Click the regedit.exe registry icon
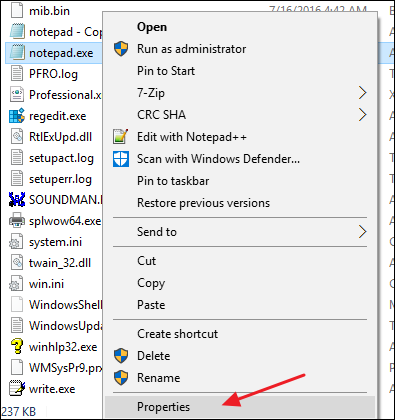The height and width of the screenshot is (420, 395). click(x=17, y=116)
